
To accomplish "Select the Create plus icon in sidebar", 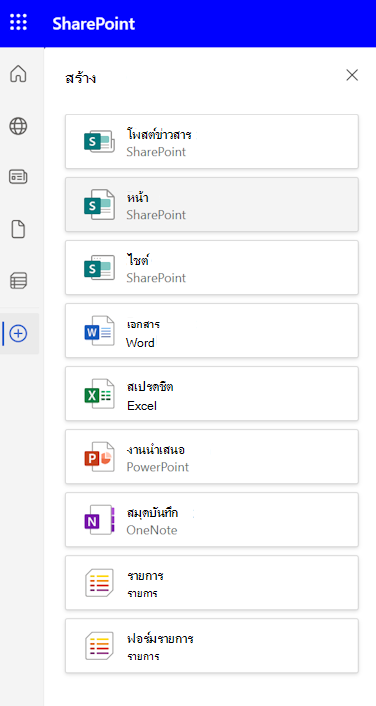I will tap(18, 333).
